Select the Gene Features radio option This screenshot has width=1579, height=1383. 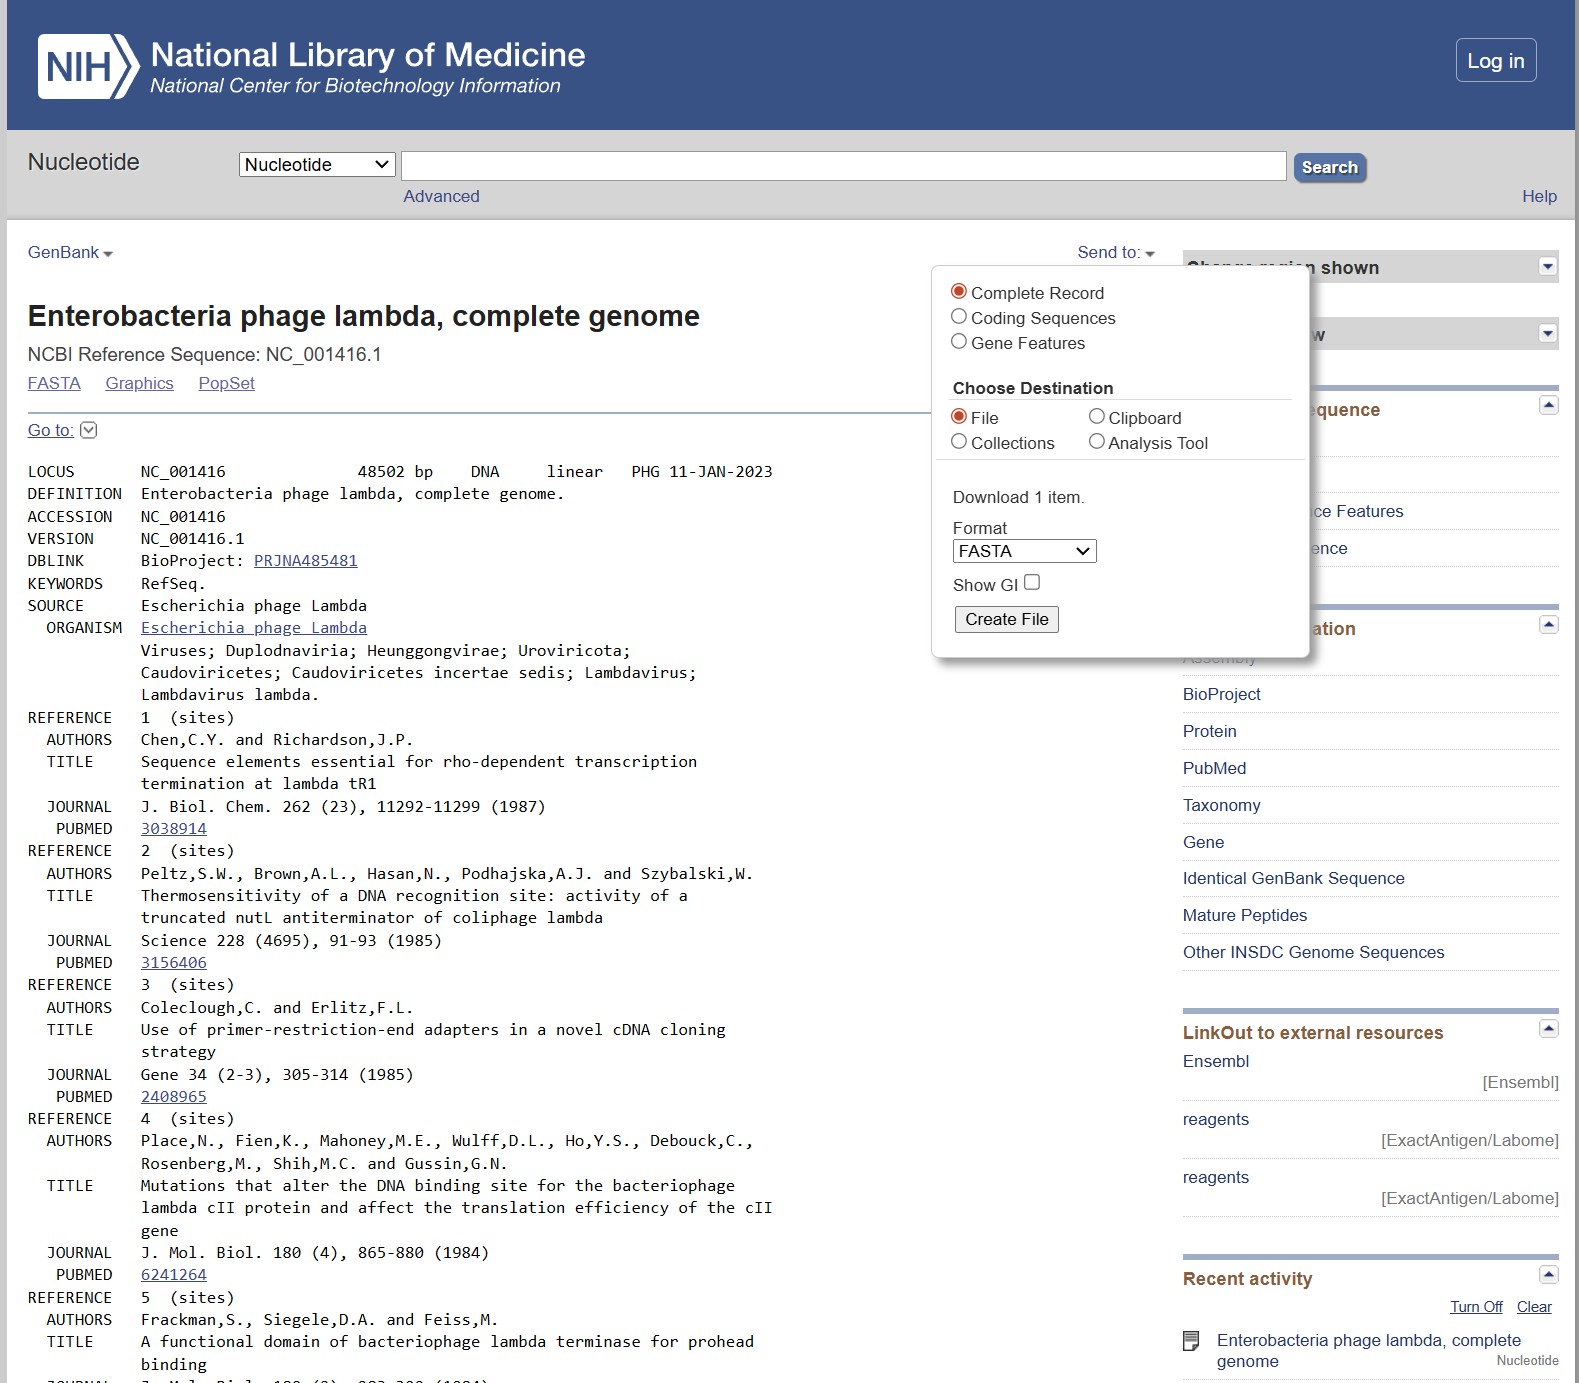959,341
